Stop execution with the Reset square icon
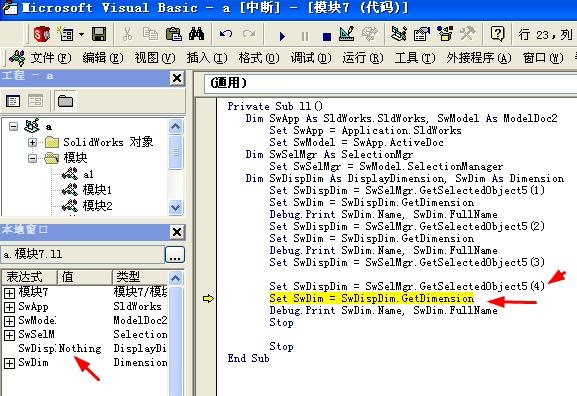 point(326,36)
